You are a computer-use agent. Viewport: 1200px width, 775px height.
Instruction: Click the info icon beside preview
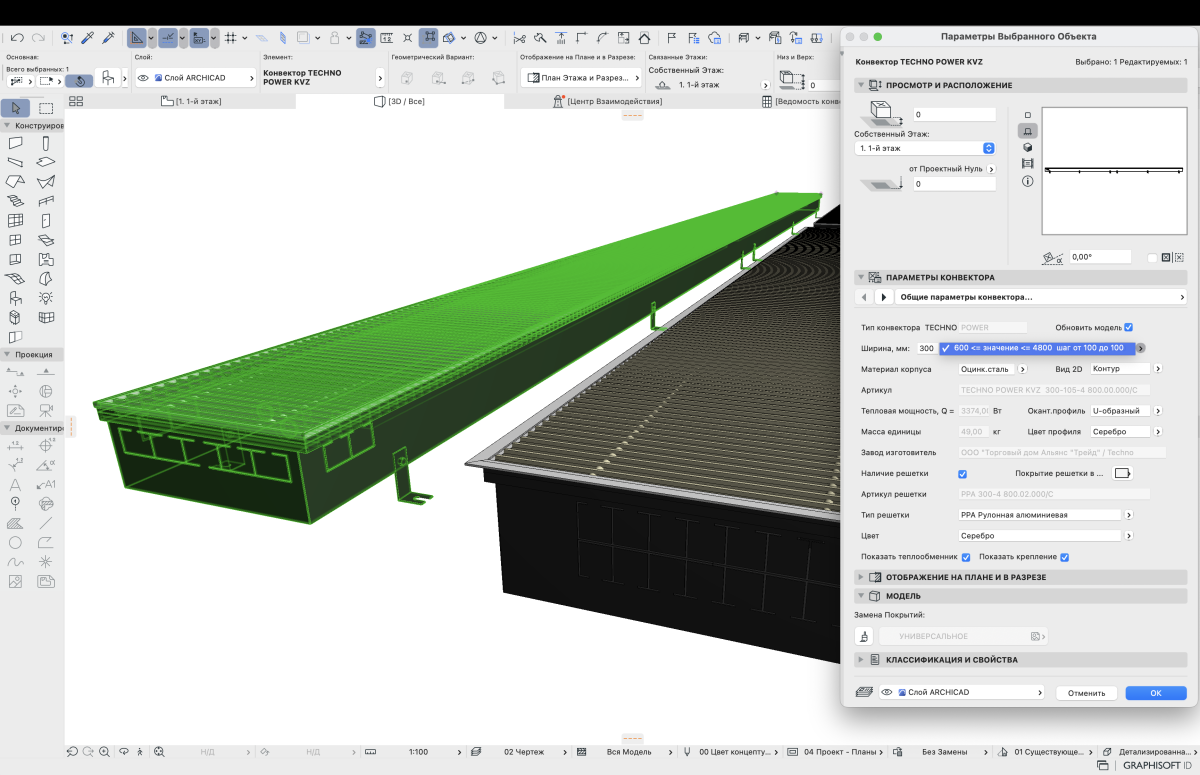pos(1027,181)
